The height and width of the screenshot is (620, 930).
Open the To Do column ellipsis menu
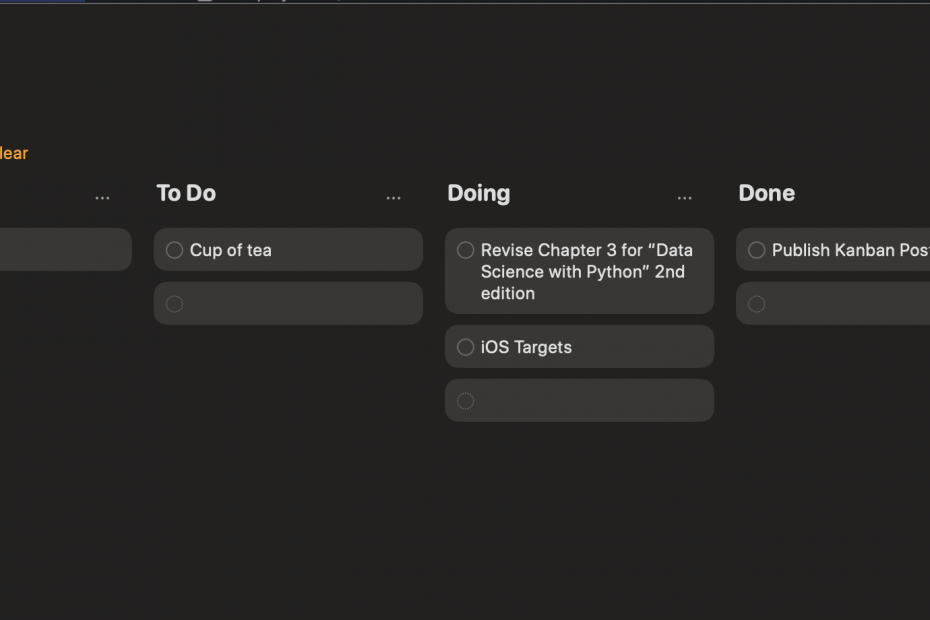[393, 198]
